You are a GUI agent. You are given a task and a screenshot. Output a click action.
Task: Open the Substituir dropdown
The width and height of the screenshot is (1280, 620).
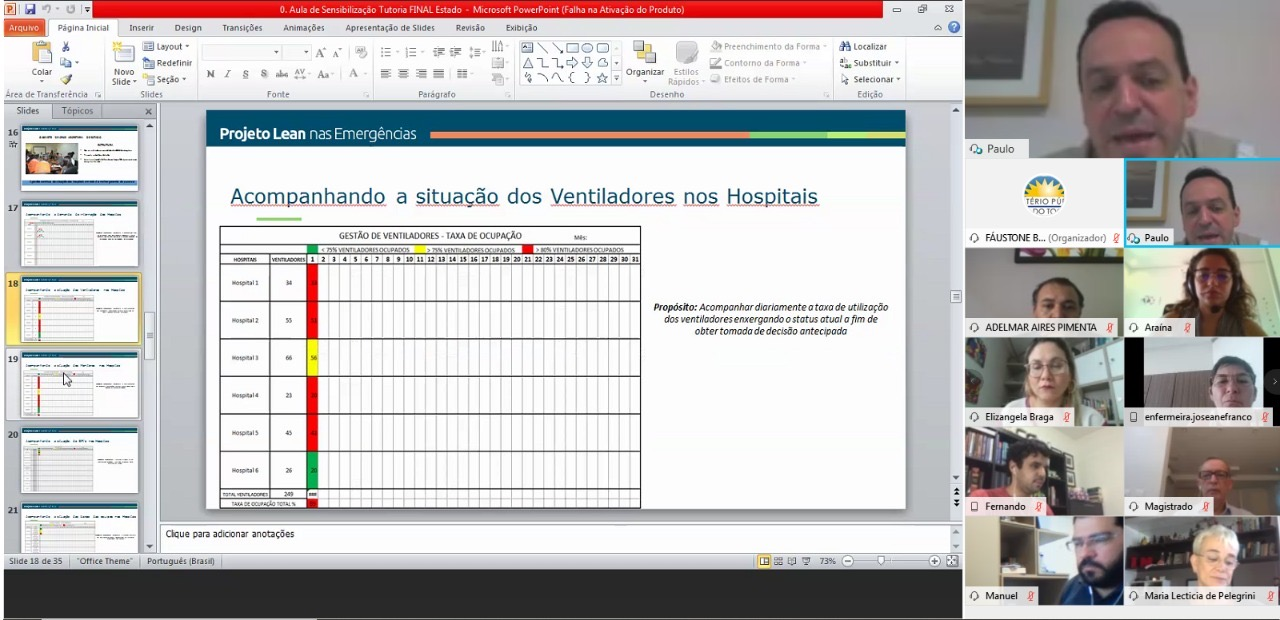pyautogui.click(x=868, y=63)
